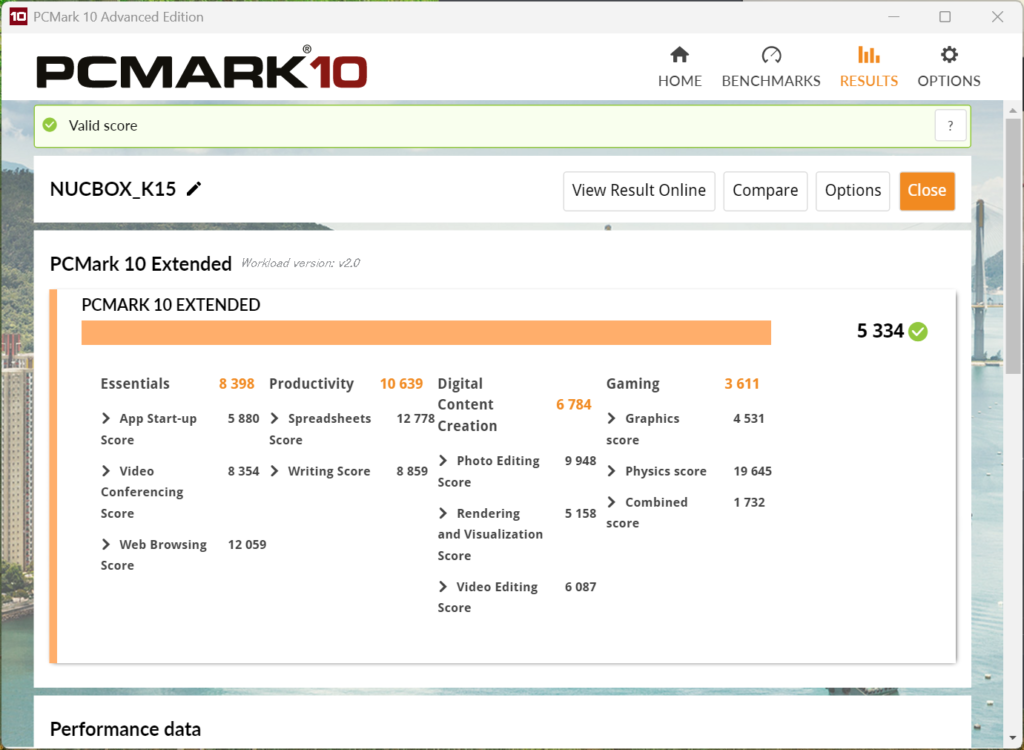
Task: Click the green Valid score checkmark icon
Action: tap(50, 126)
